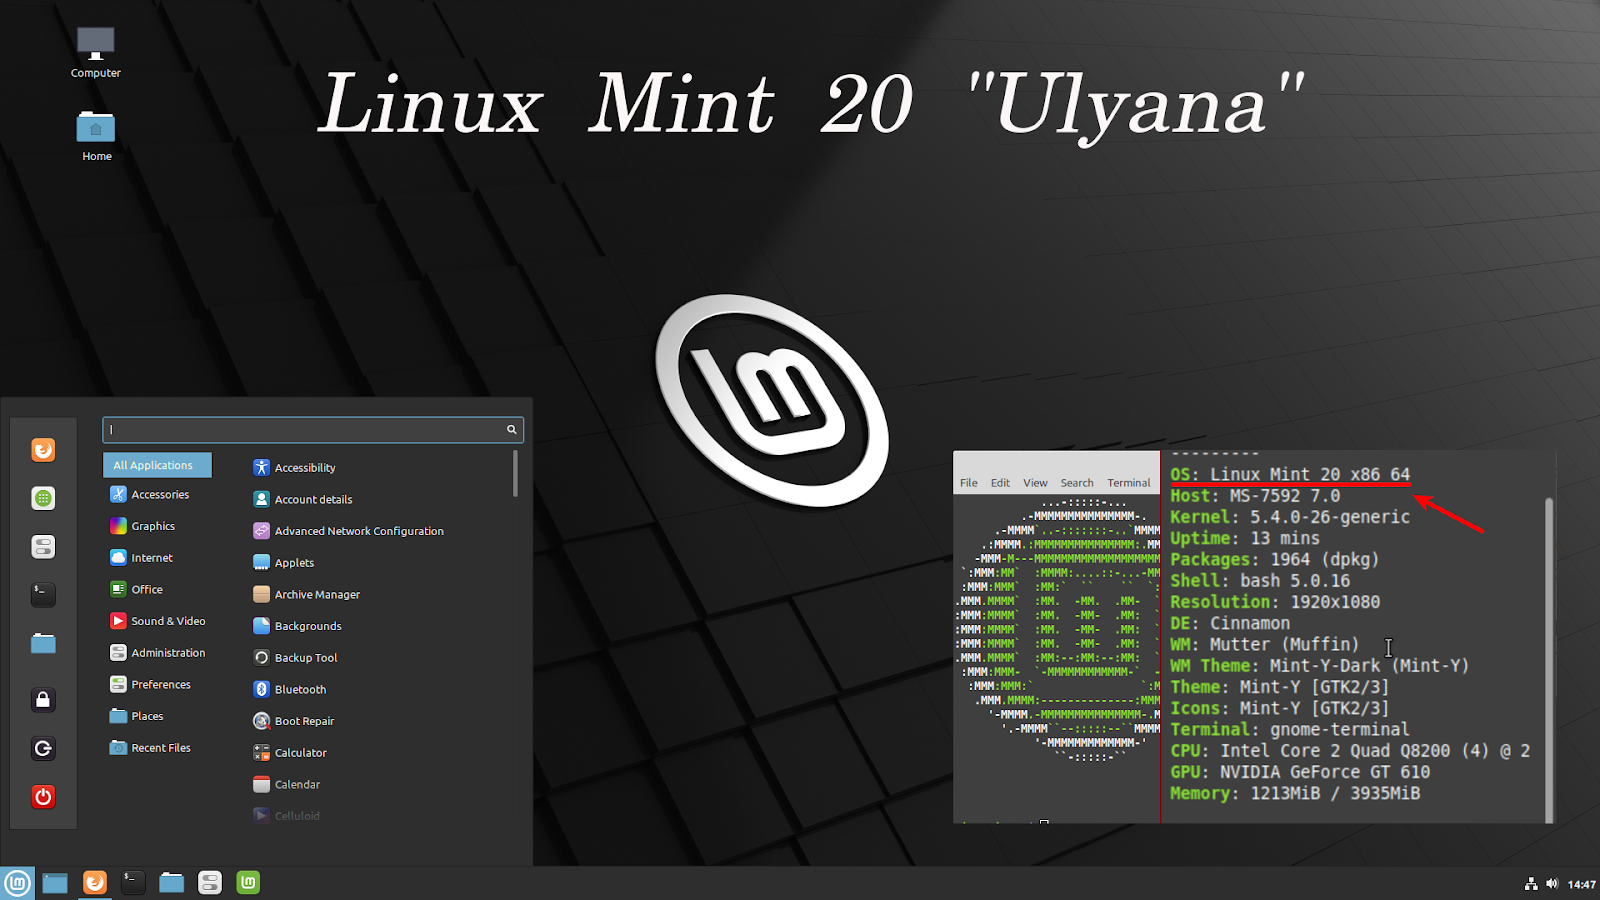The width and height of the screenshot is (1600, 900).
Task: Open Software Manager in the menu favorites sidebar
Action: (x=43, y=498)
